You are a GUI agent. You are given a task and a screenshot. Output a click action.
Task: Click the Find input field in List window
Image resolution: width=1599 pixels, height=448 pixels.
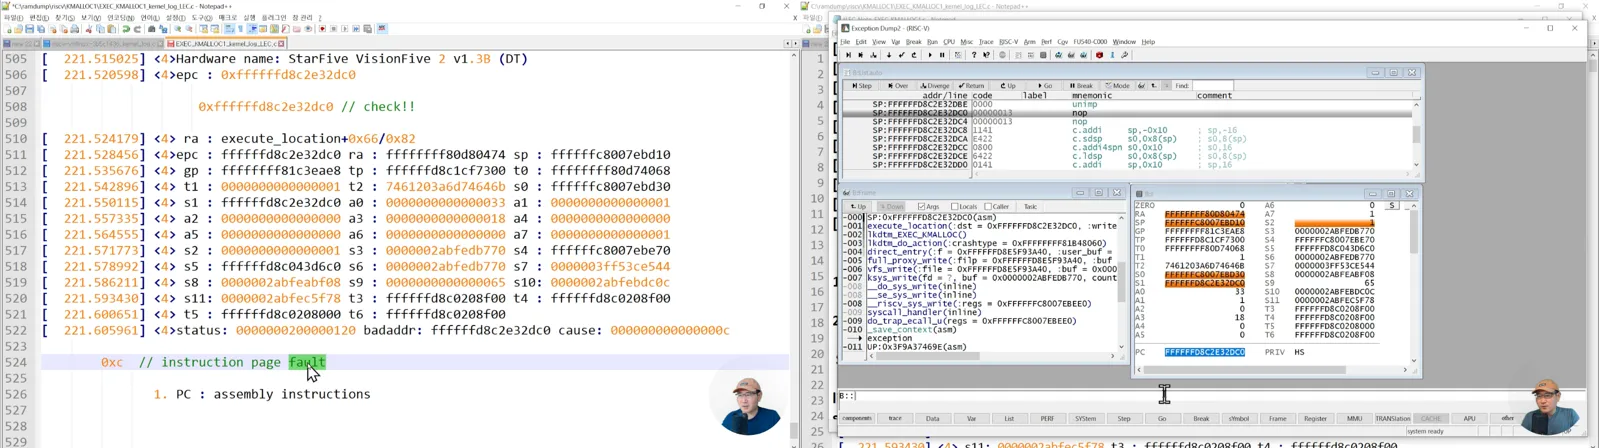[x=1213, y=86]
